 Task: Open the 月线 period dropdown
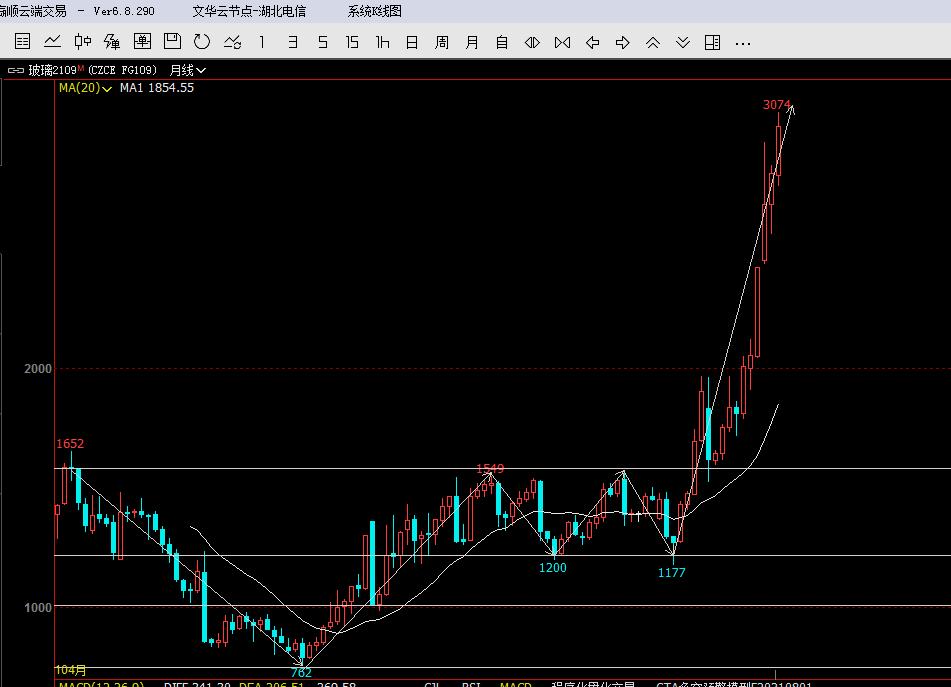(x=187, y=70)
